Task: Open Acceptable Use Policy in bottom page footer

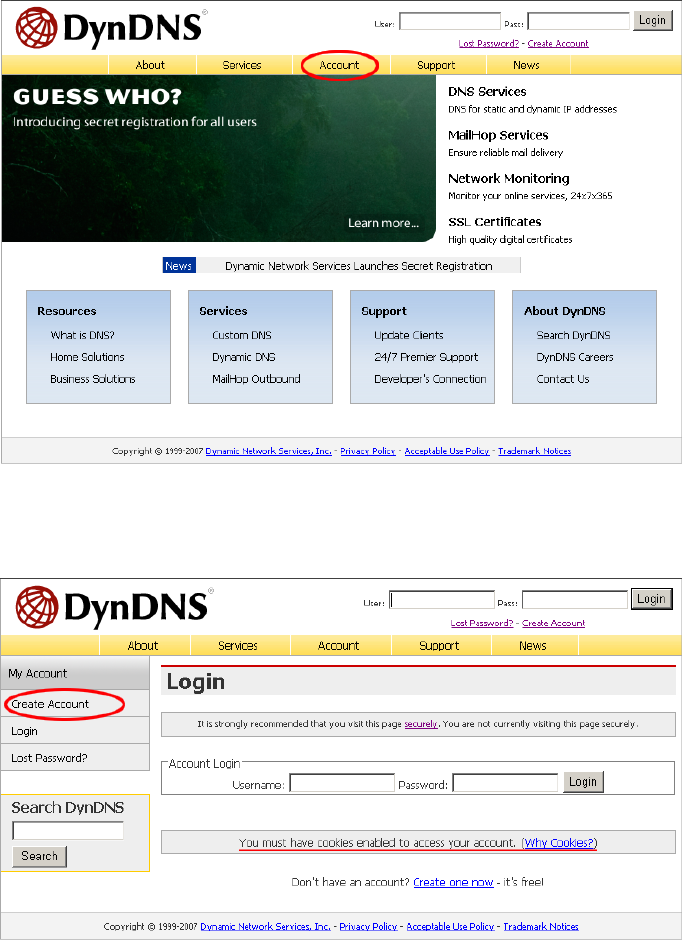Action: [450, 926]
